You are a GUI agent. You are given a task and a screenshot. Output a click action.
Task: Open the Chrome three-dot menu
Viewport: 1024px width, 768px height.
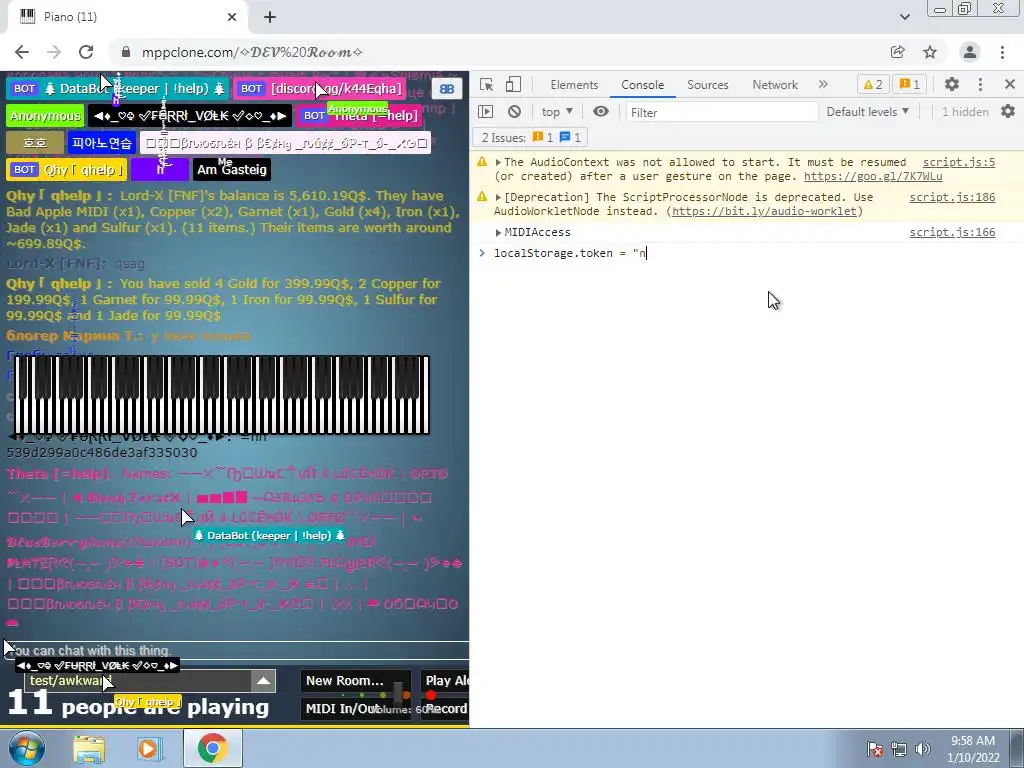[x=1002, y=52]
